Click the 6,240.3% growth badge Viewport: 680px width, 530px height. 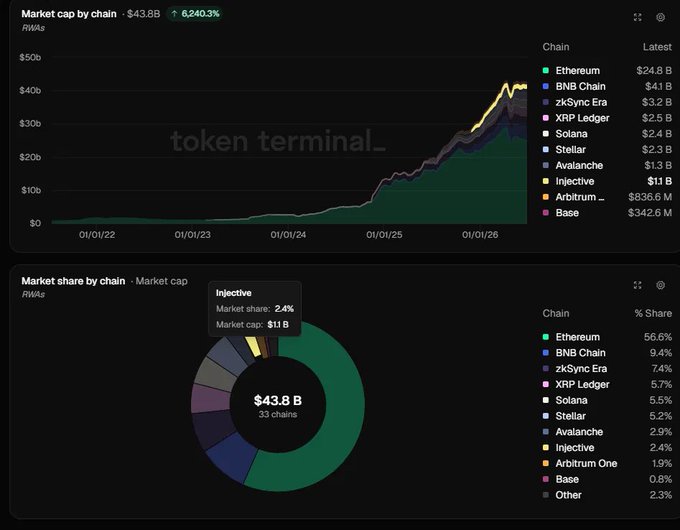click(195, 14)
